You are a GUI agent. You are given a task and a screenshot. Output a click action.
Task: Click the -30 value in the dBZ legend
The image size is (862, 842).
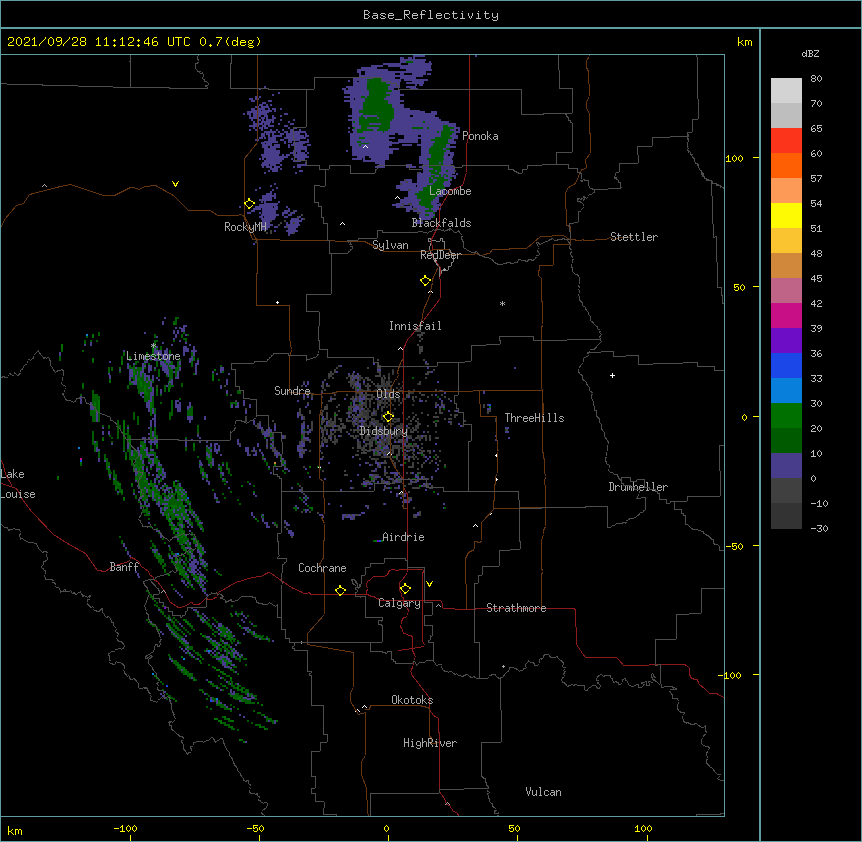click(x=819, y=528)
